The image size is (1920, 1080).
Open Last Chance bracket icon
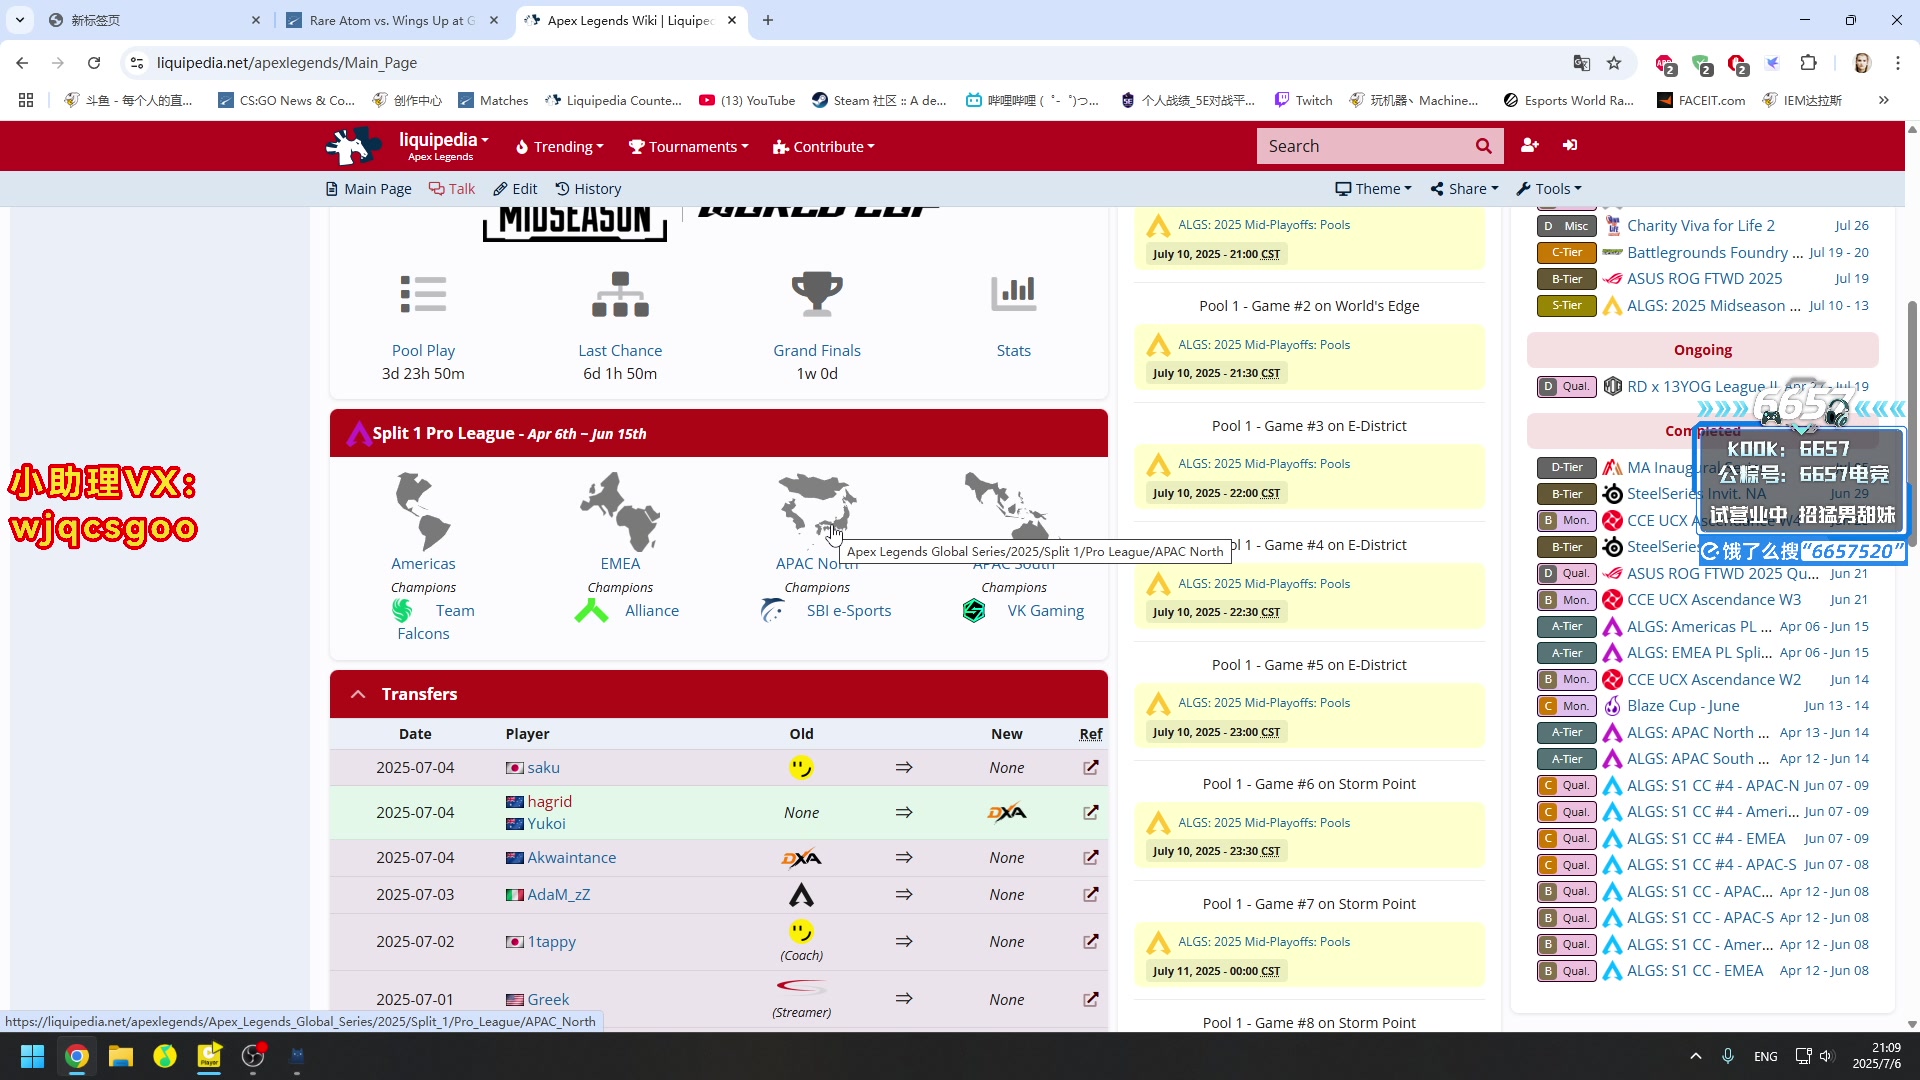[x=620, y=295]
